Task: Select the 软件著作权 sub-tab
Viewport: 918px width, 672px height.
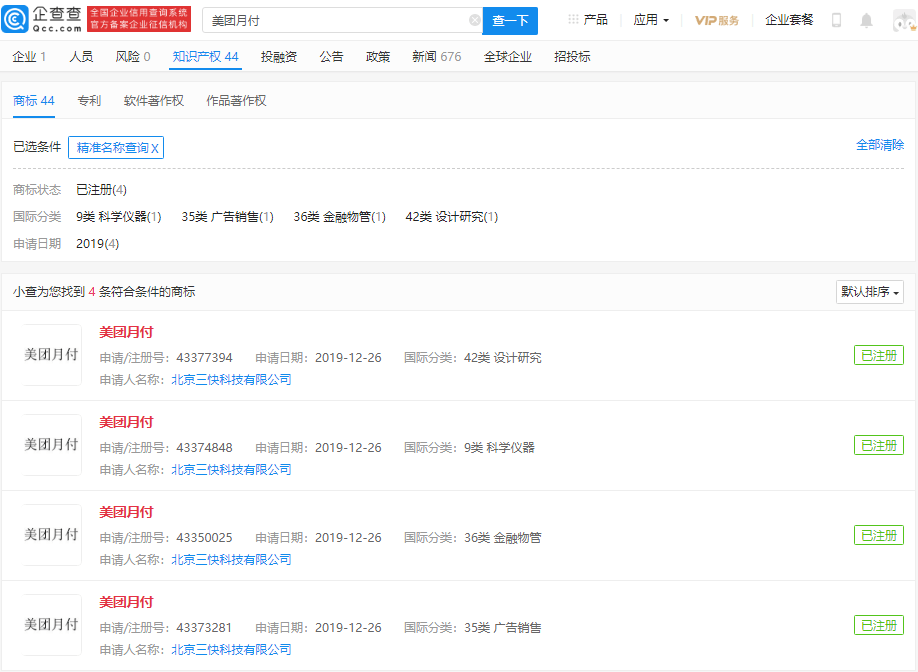Action: pos(154,101)
